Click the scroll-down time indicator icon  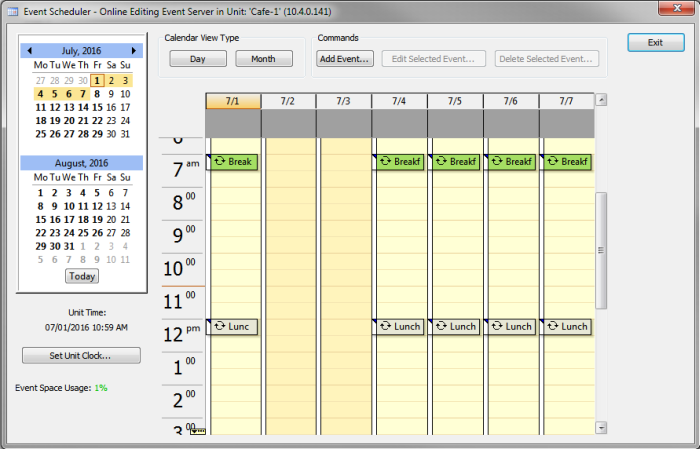[x=198, y=431]
